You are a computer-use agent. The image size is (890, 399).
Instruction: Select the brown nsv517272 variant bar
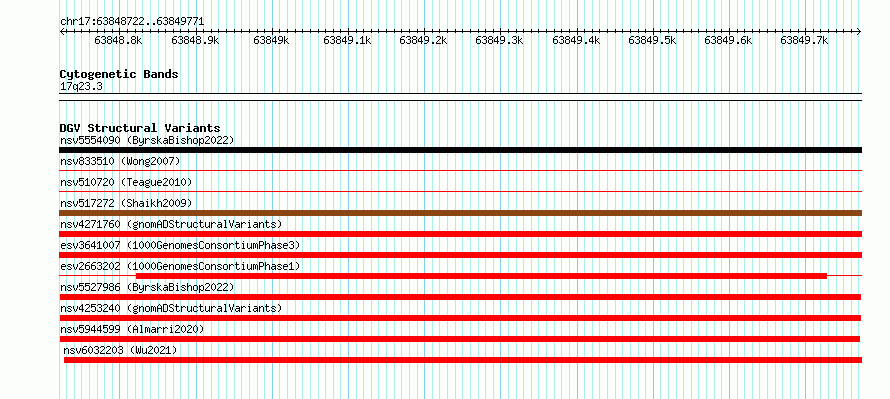tap(460, 213)
